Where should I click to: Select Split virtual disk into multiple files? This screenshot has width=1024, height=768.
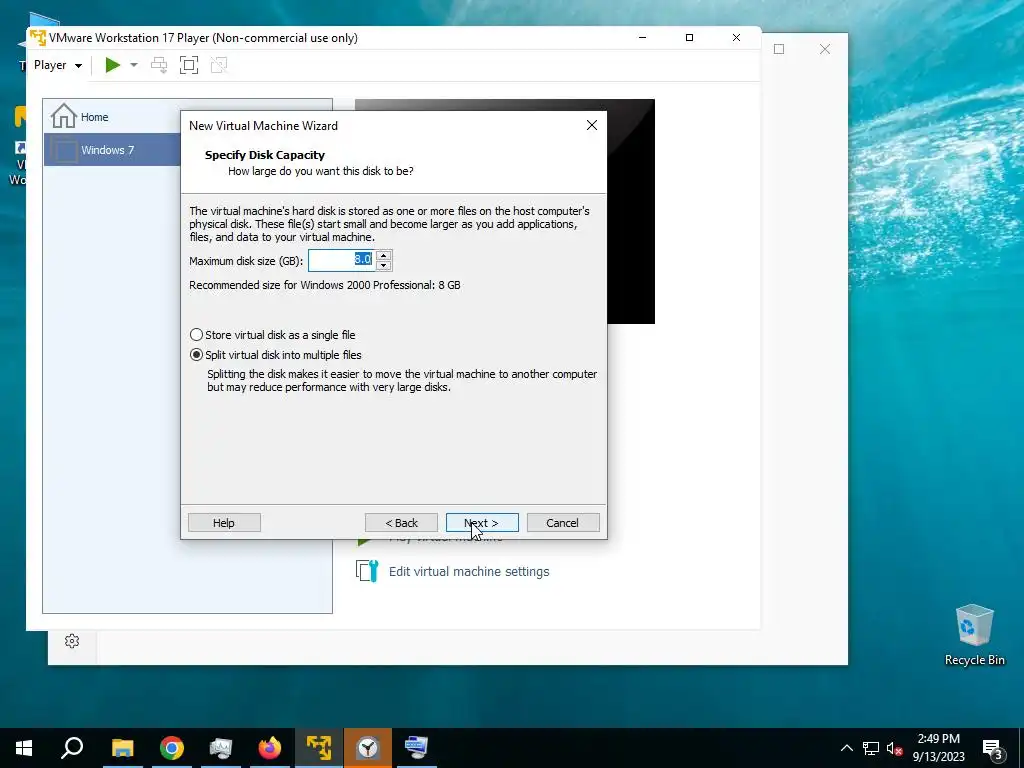click(x=276, y=355)
